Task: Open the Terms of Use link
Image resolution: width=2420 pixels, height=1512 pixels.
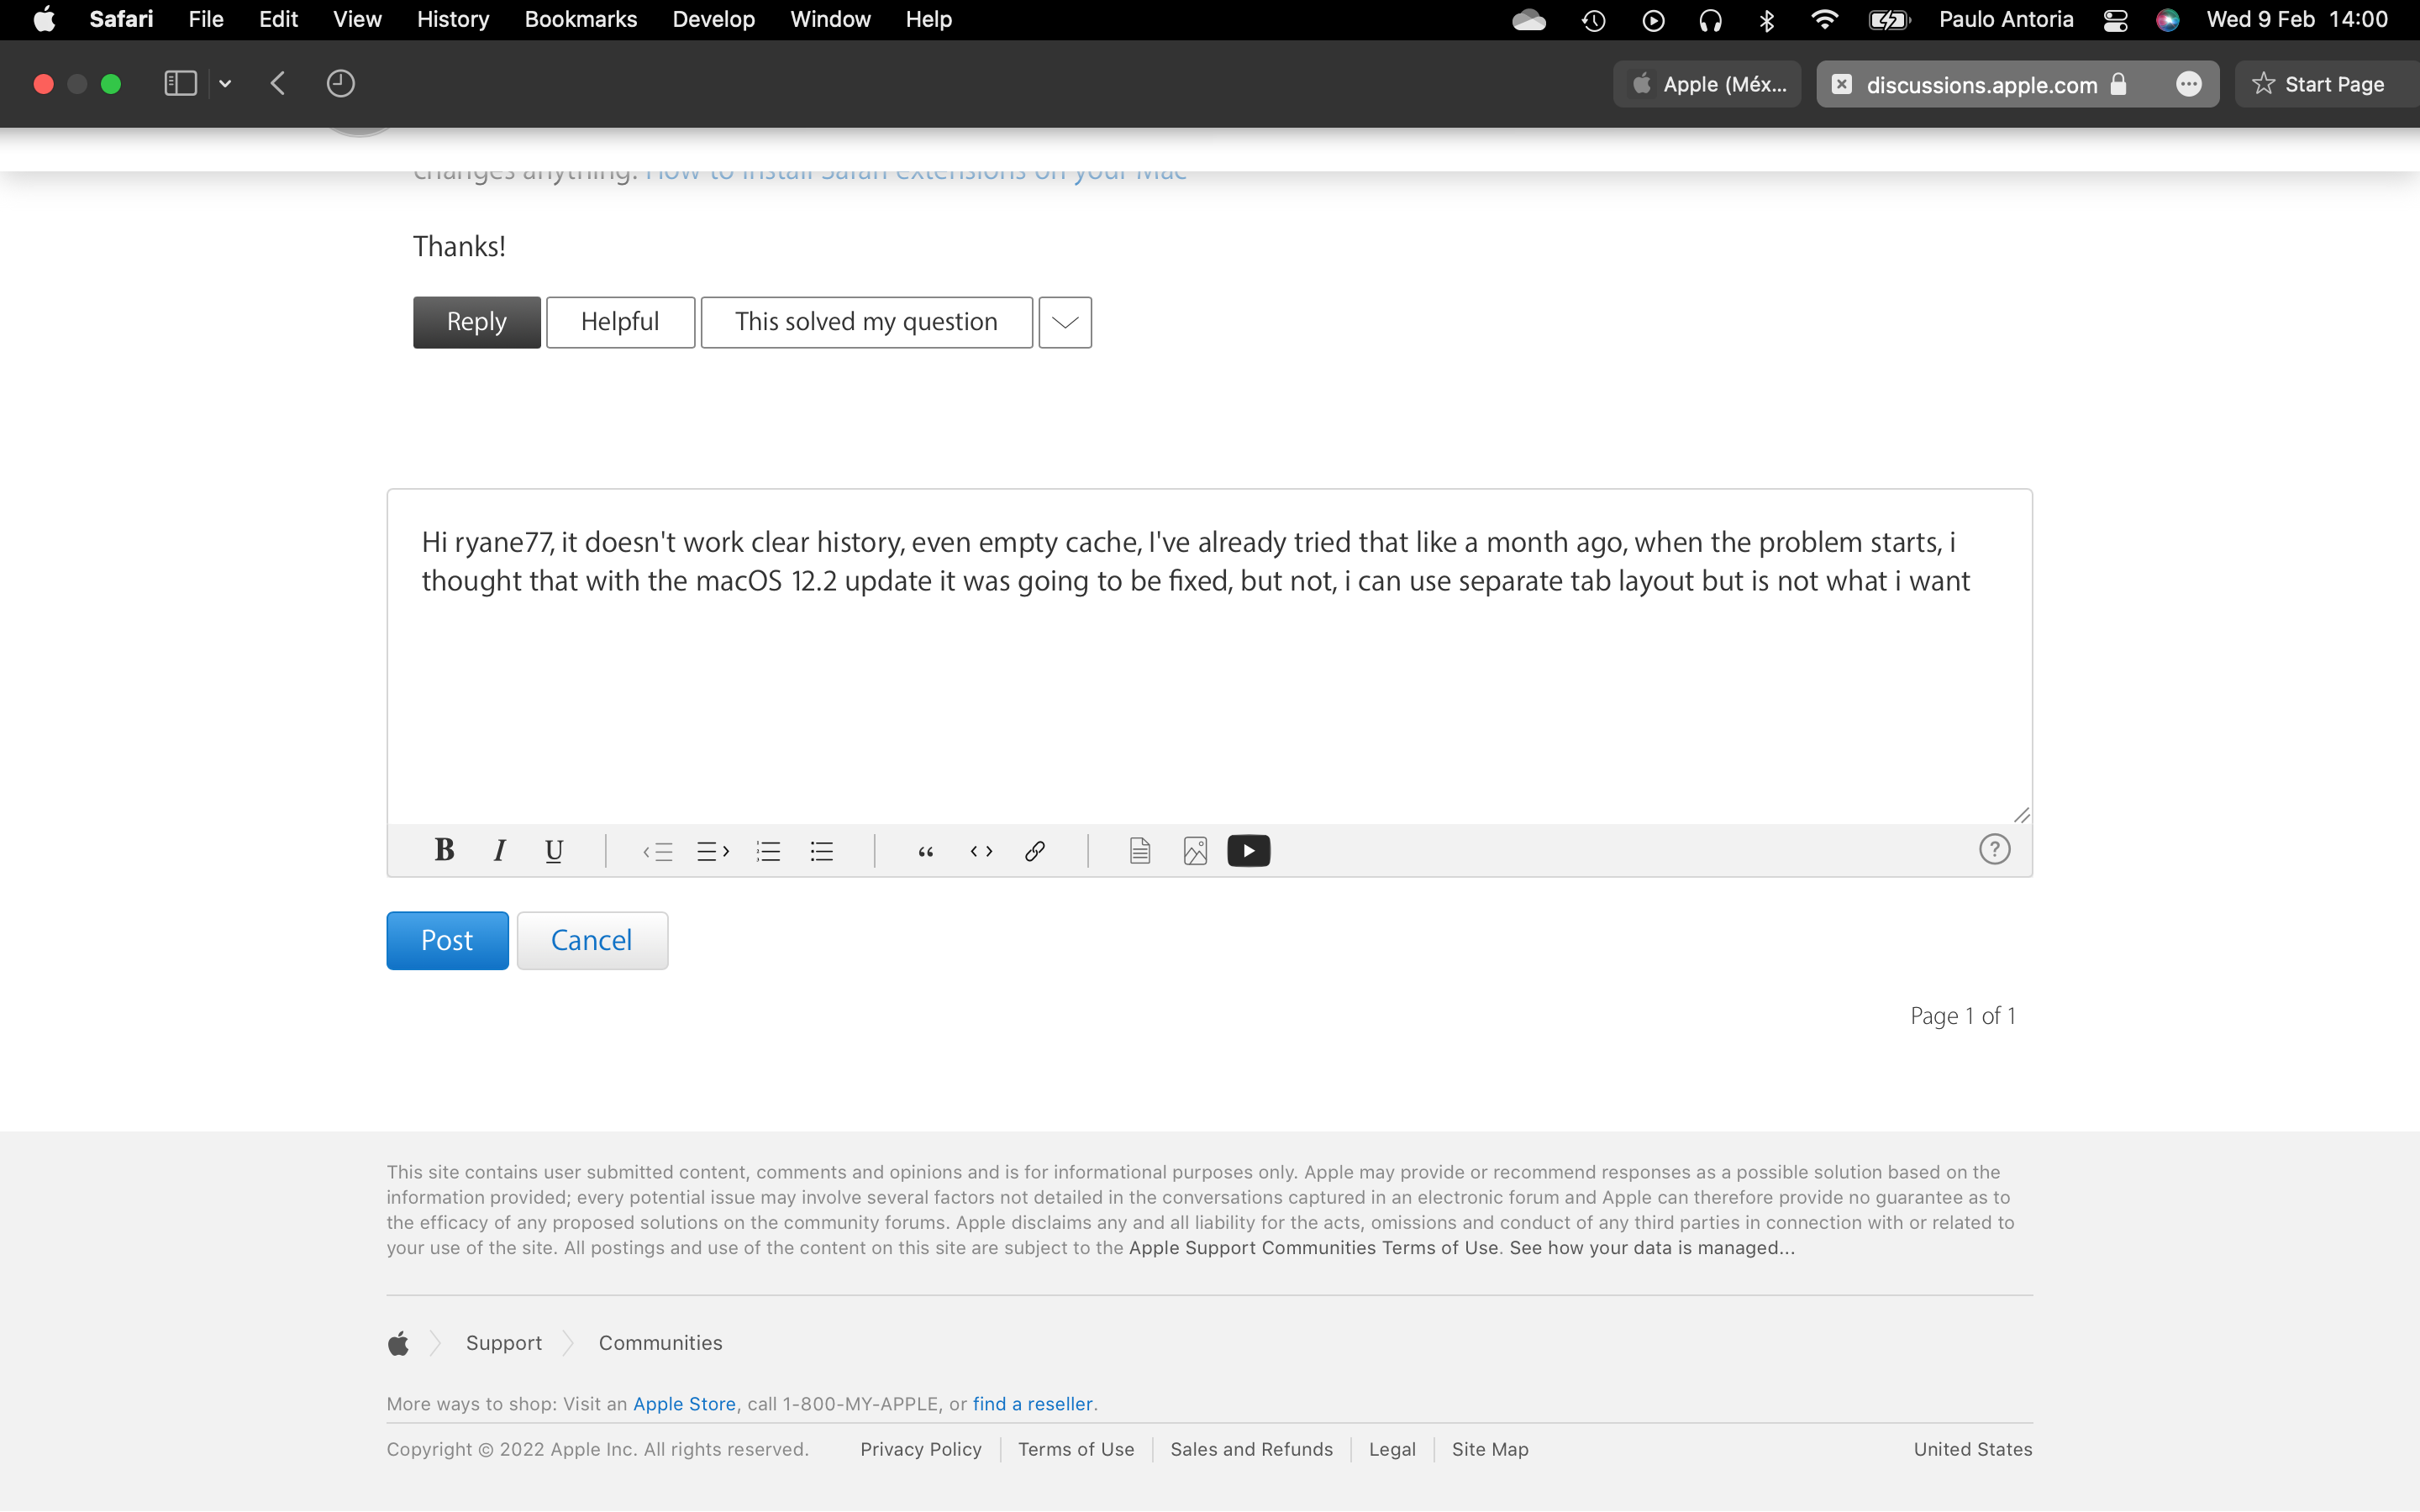Action: [1075, 1448]
